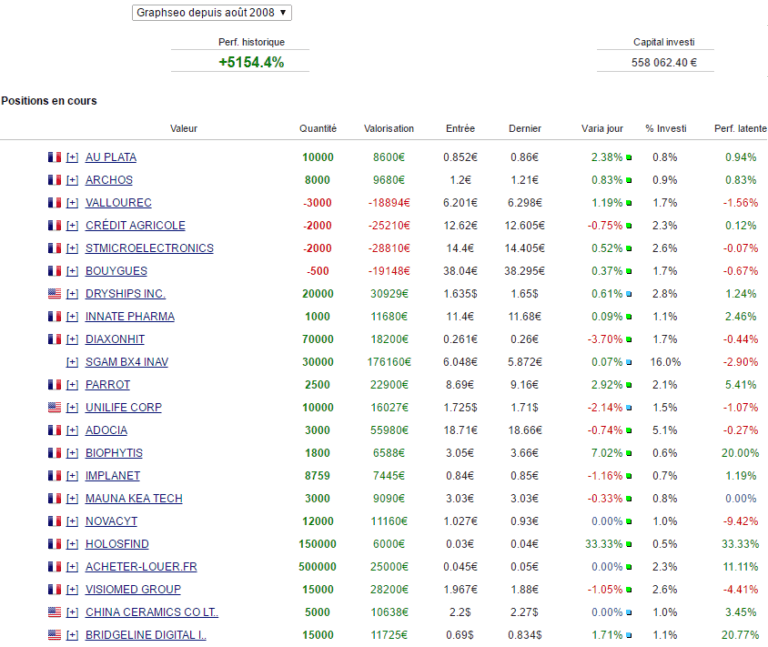Viewport: 768px width, 647px height.
Task: Expand the [+] beside DRYSHIPS INC.
Action: (x=72, y=294)
